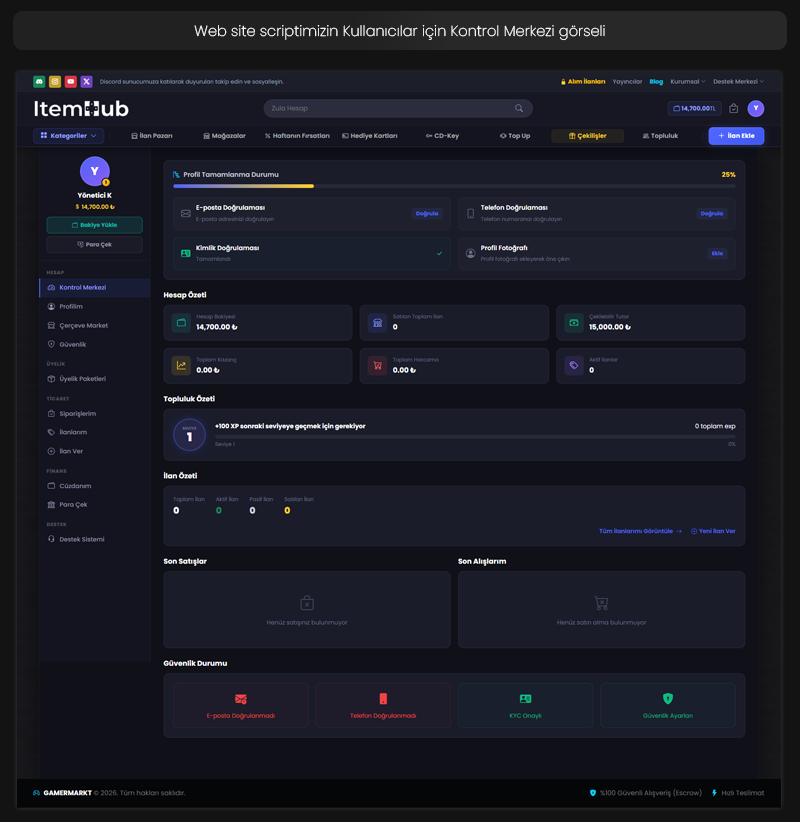Open the Discord social icon
The width and height of the screenshot is (800, 822).
(39, 81)
